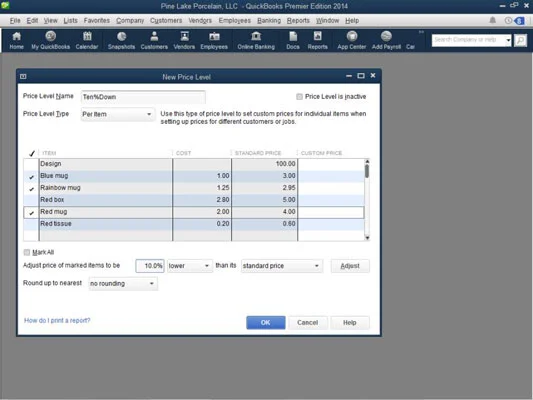Open the Company menu
The height and width of the screenshot is (400, 533).
click(x=130, y=21)
